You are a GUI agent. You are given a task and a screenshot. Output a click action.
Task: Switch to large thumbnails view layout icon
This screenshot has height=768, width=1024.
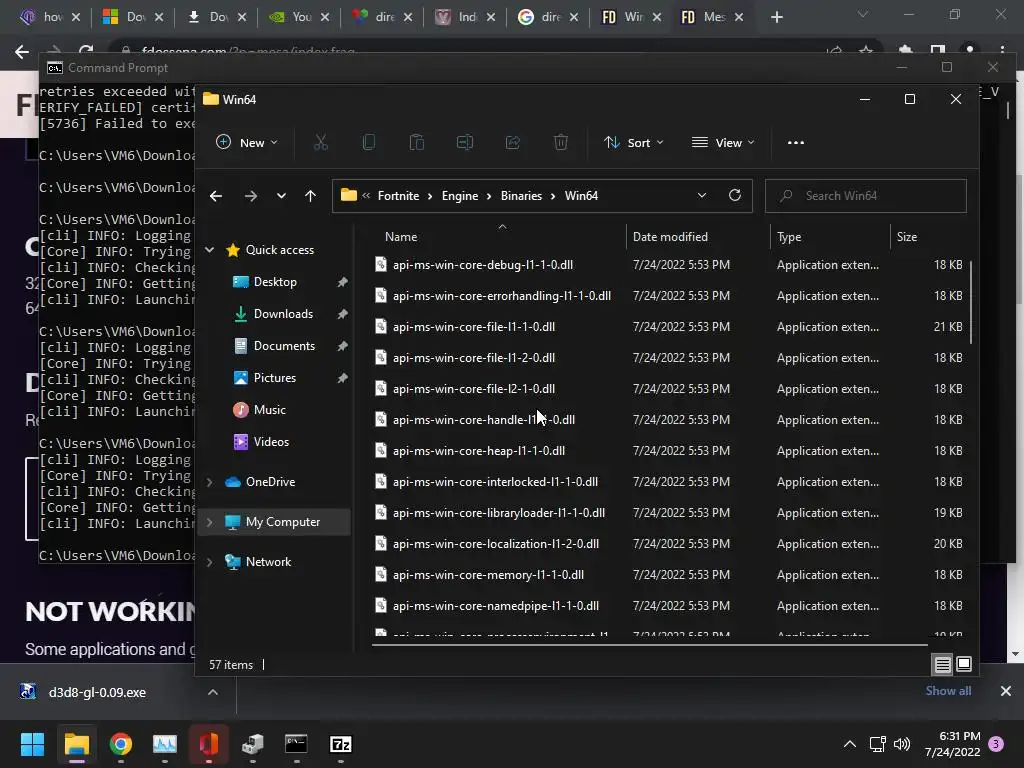coord(964,665)
